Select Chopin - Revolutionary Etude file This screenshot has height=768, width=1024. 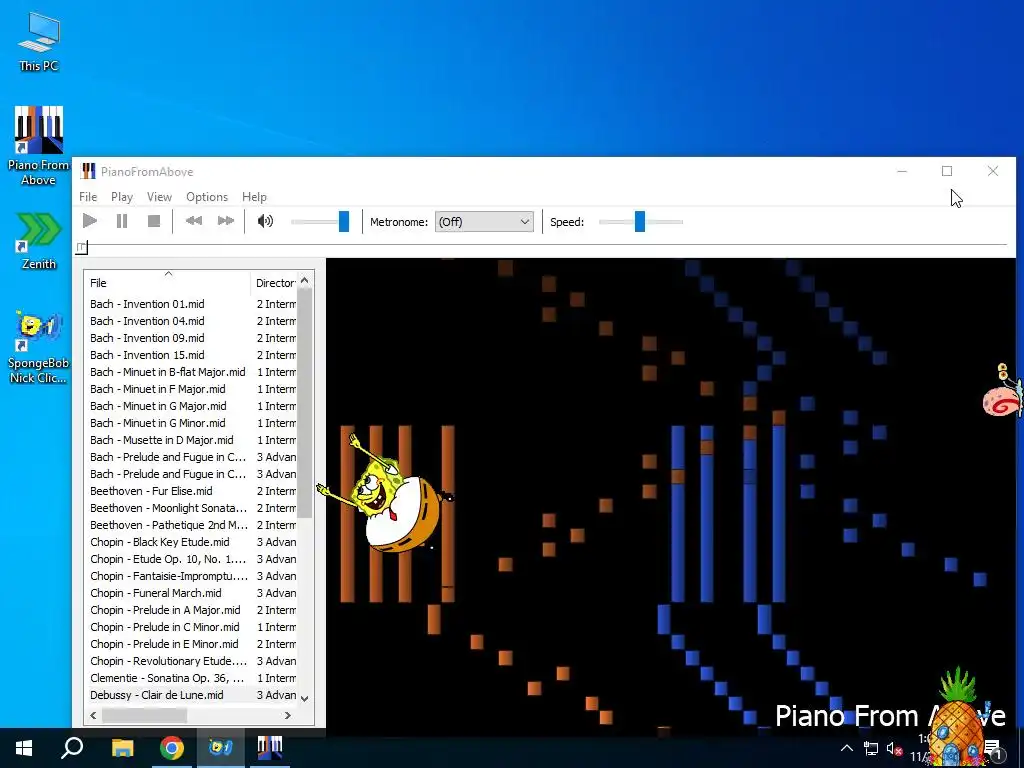click(168, 660)
